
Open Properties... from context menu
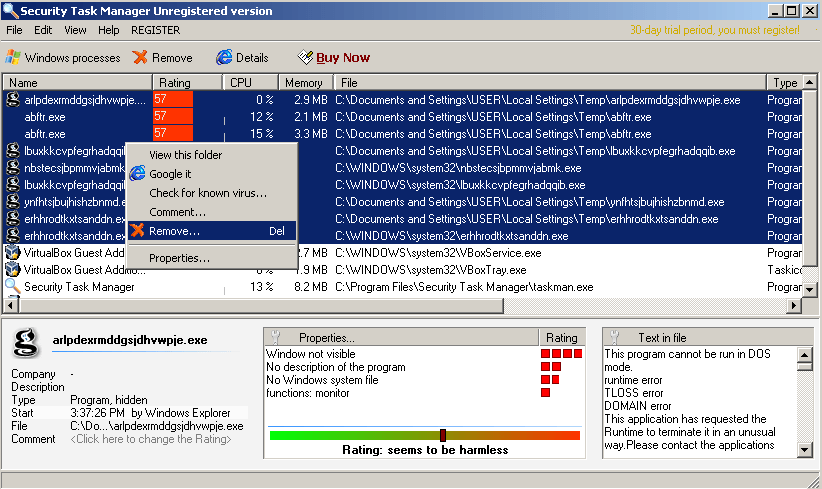click(x=212, y=258)
